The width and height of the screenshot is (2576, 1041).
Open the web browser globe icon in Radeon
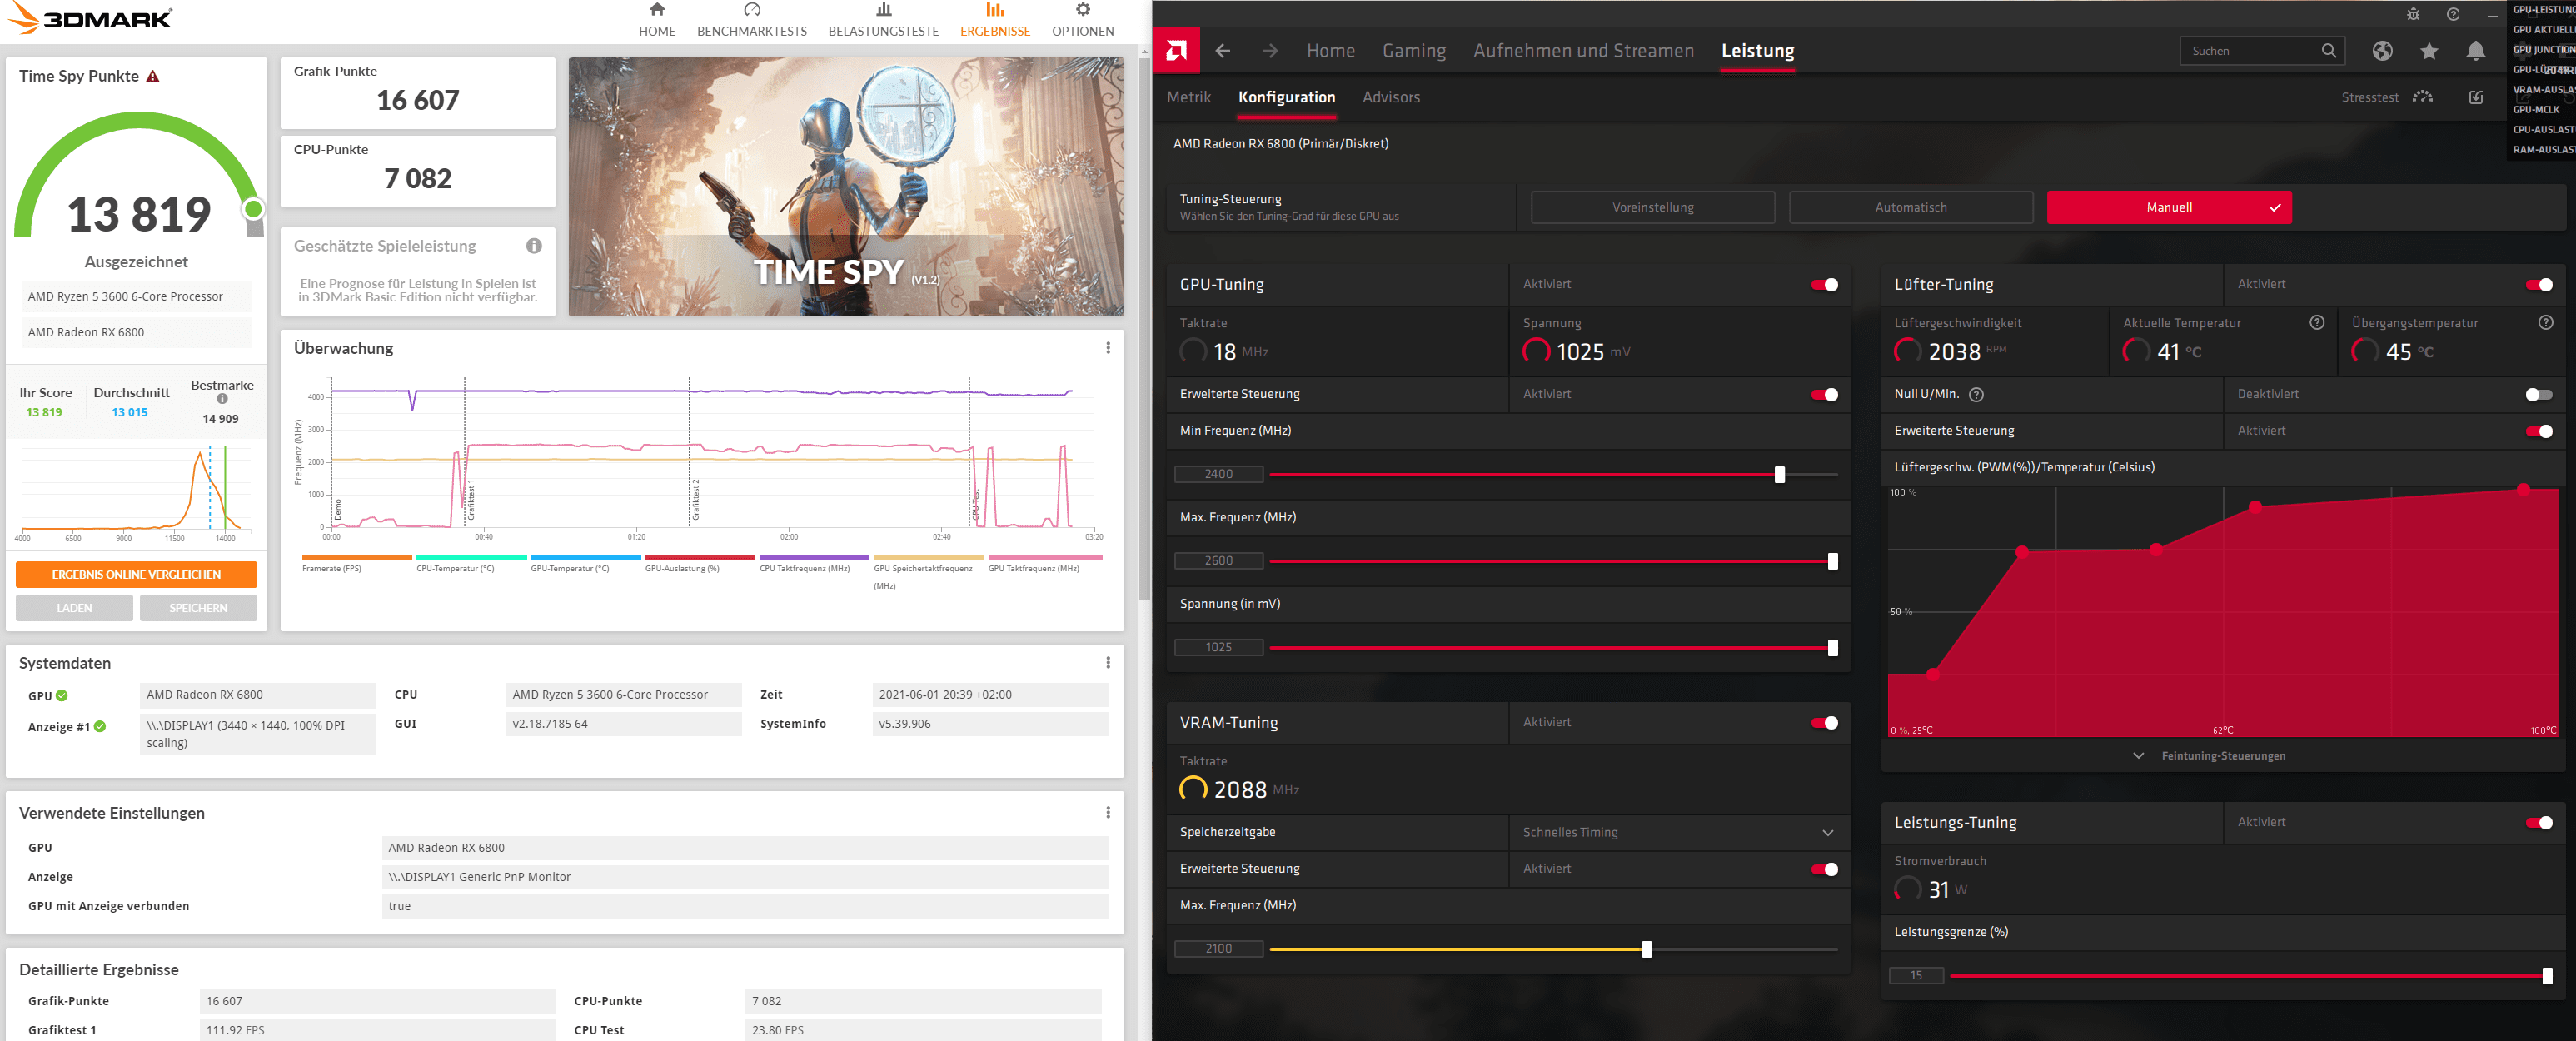click(2382, 51)
